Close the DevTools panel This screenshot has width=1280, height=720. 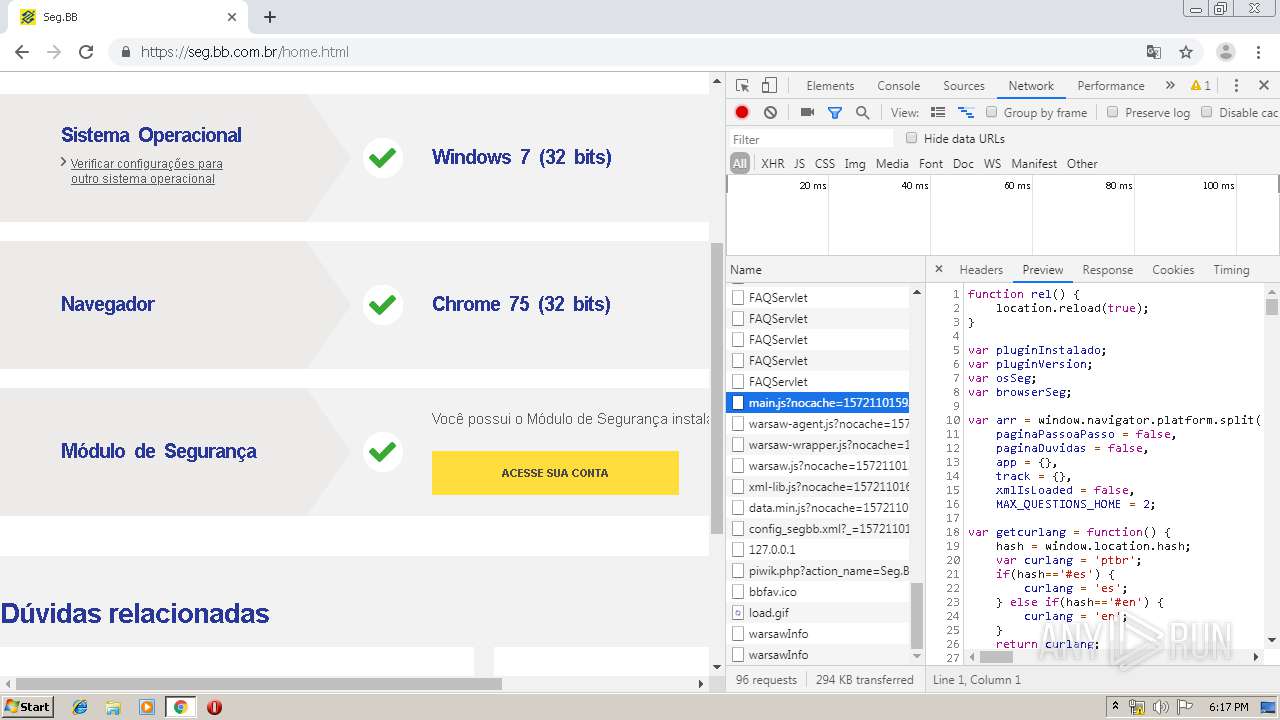1264,86
